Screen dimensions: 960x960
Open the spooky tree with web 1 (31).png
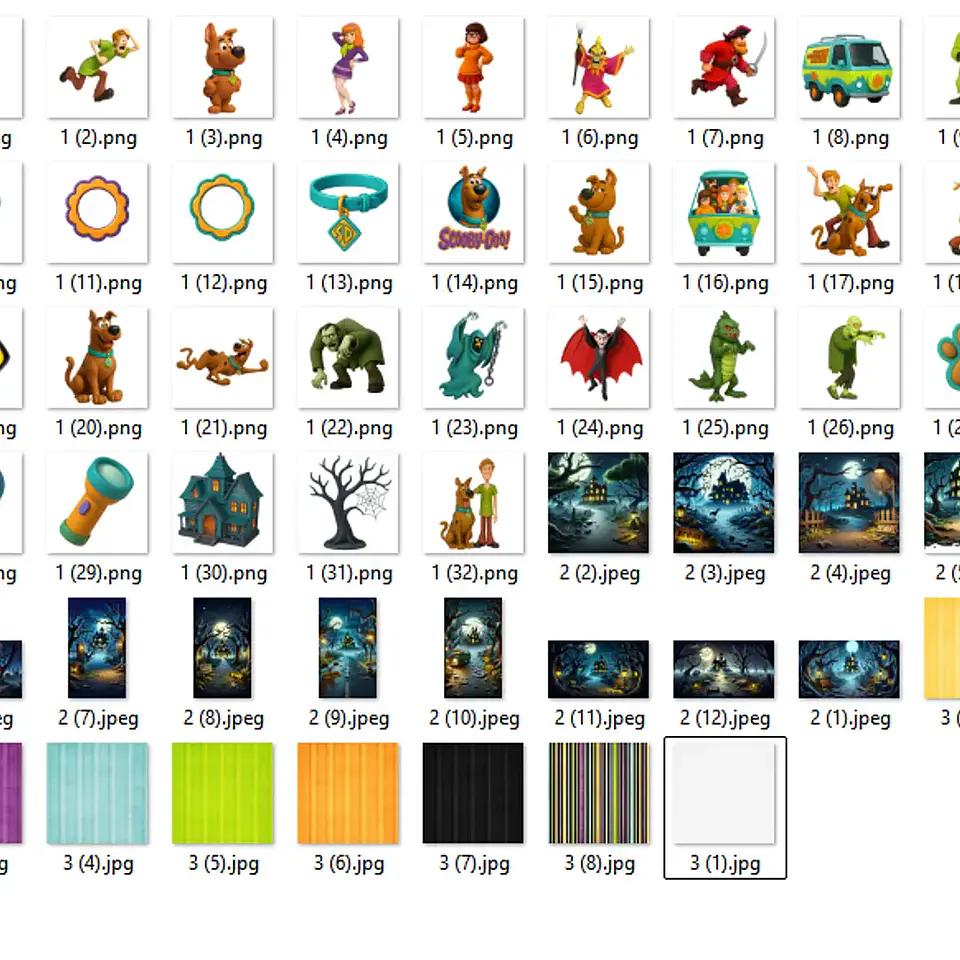pyautogui.click(x=347, y=503)
